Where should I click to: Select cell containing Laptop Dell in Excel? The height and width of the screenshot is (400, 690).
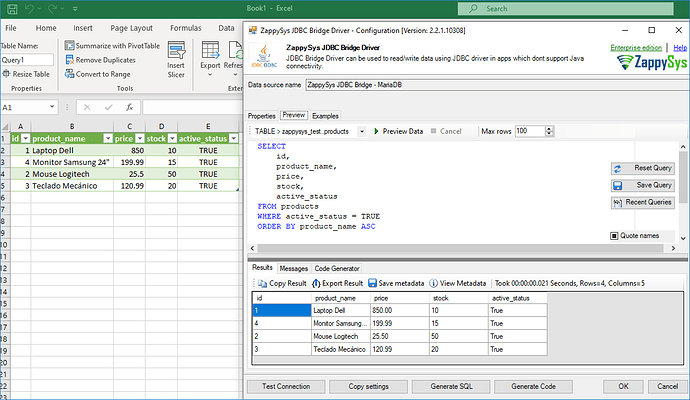tap(72, 150)
